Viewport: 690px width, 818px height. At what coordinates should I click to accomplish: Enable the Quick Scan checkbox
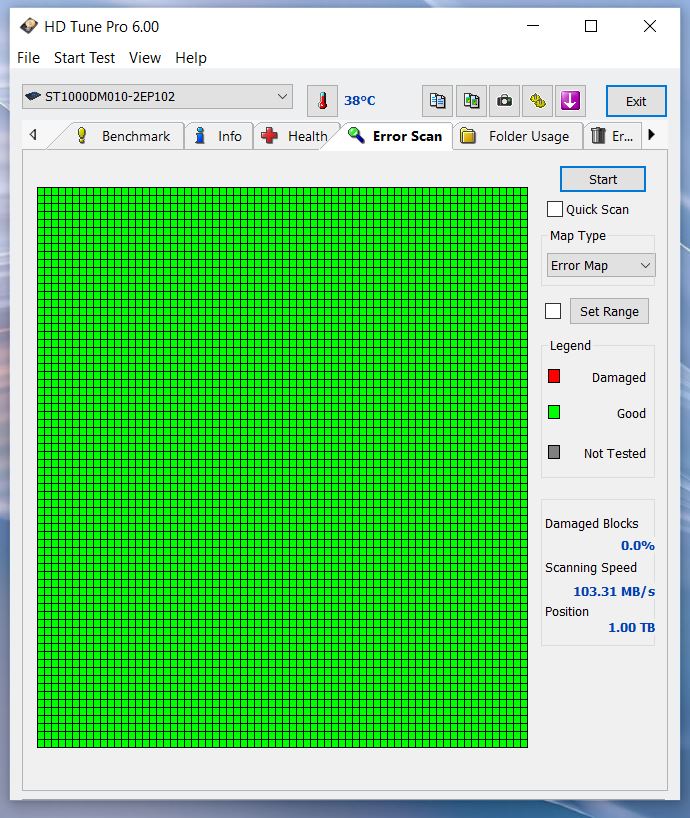point(555,210)
